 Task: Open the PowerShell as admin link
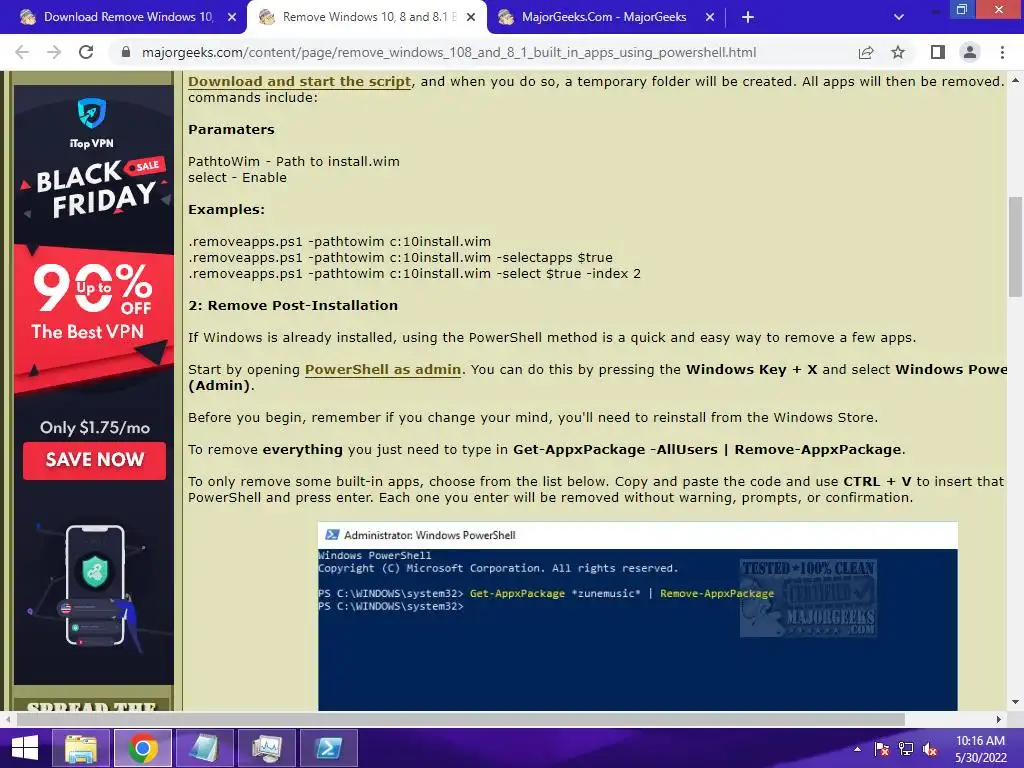[383, 370]
